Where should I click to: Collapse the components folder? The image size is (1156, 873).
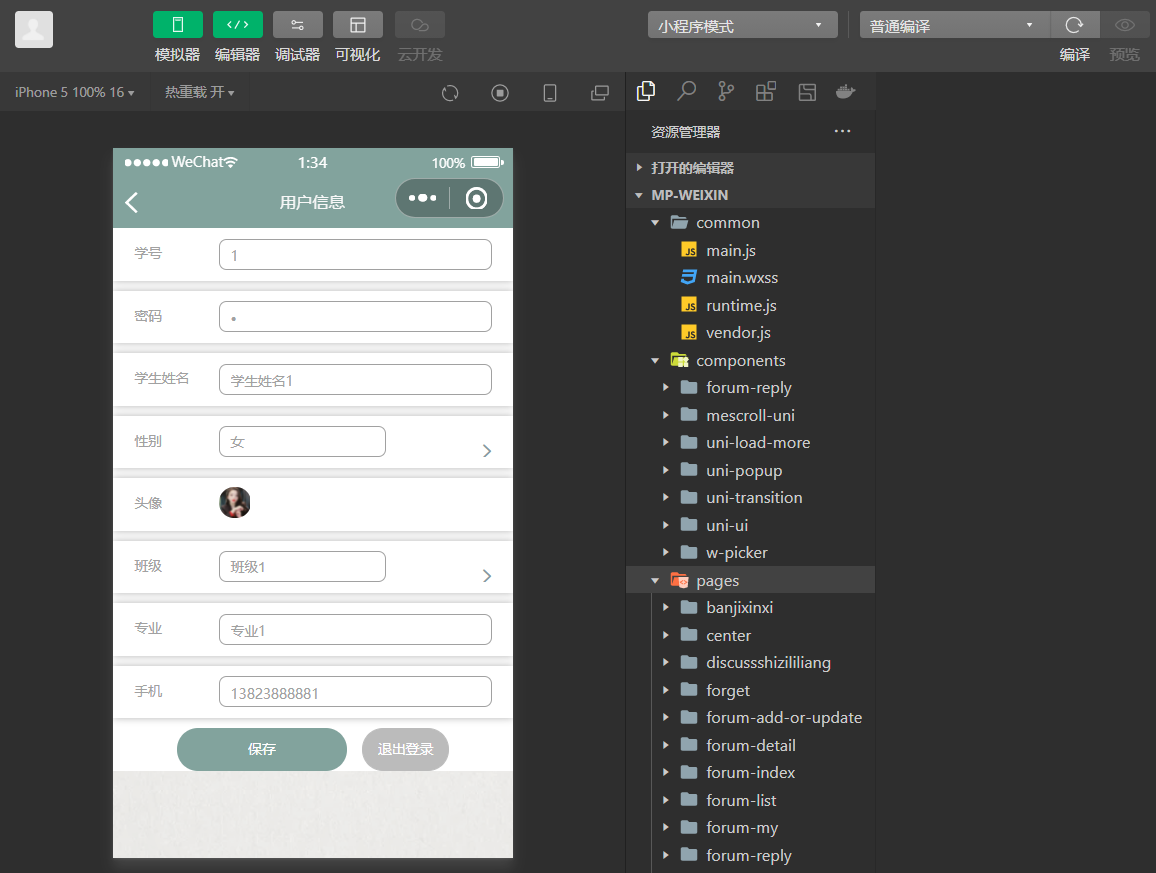[x=751, y=361]
